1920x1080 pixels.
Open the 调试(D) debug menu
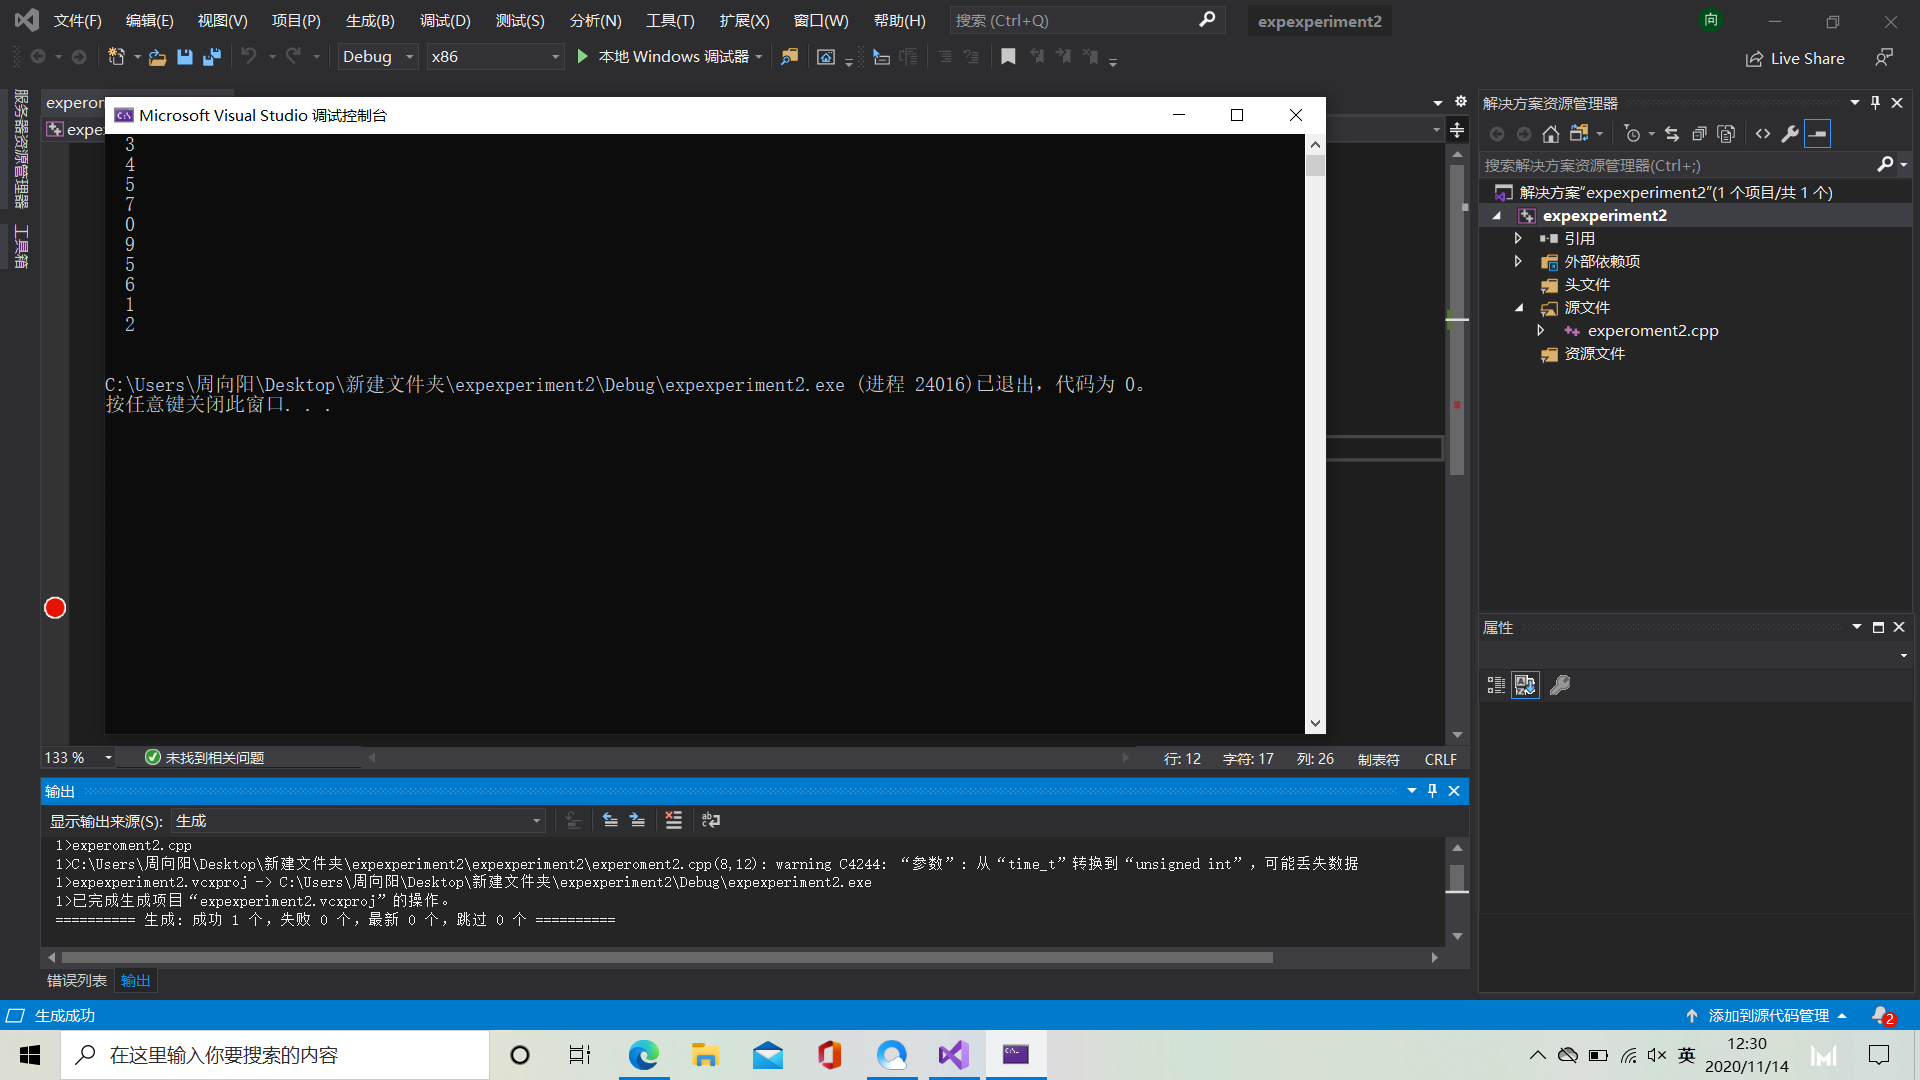pyautogui.click(x=444, y=20)
